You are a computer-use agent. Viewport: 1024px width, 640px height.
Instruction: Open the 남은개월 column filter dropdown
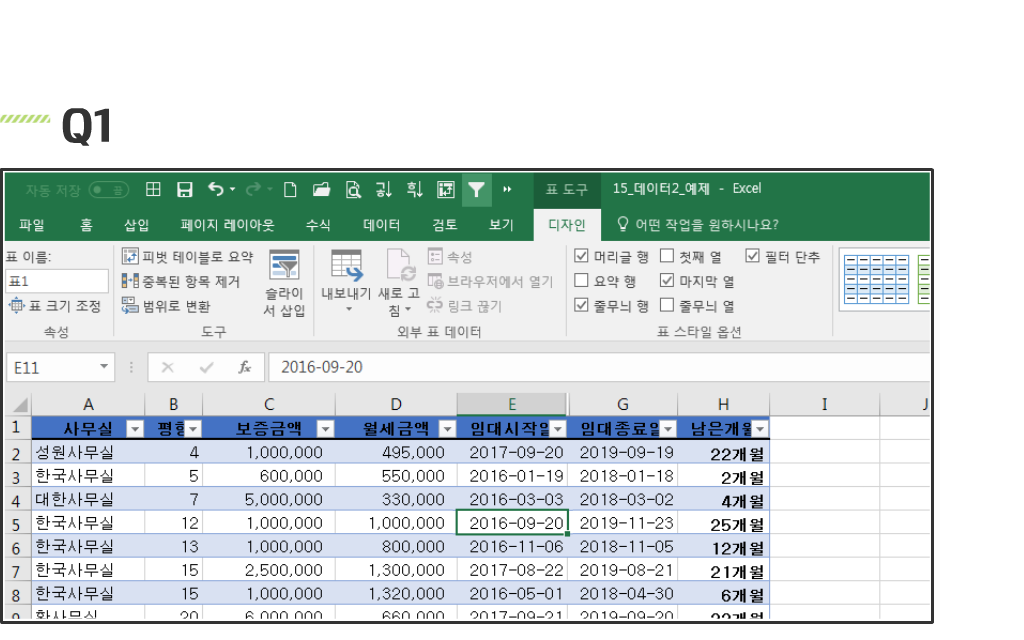pos(760,429)
